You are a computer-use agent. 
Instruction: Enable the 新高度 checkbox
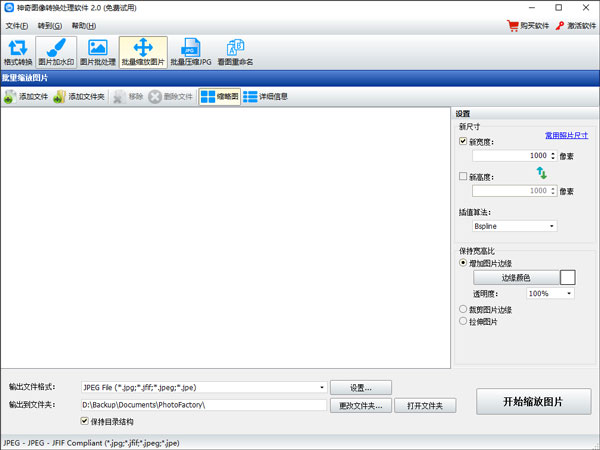click(463, 176)
